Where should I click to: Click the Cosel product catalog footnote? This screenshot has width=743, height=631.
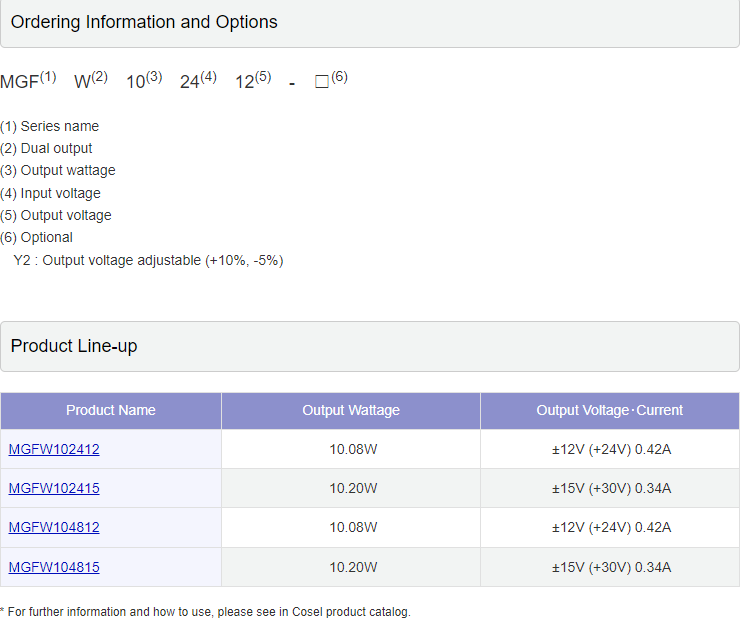pos(208,611)
